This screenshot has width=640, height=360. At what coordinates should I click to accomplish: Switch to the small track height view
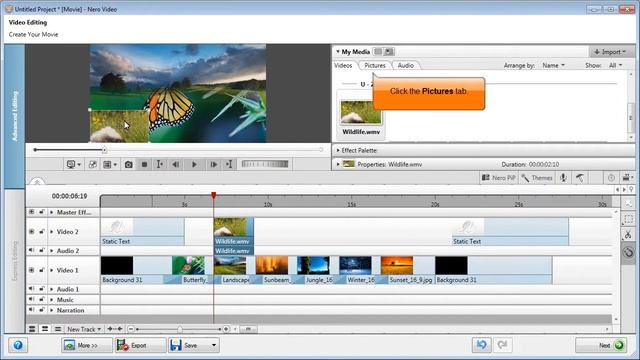[x=58, y=329]
